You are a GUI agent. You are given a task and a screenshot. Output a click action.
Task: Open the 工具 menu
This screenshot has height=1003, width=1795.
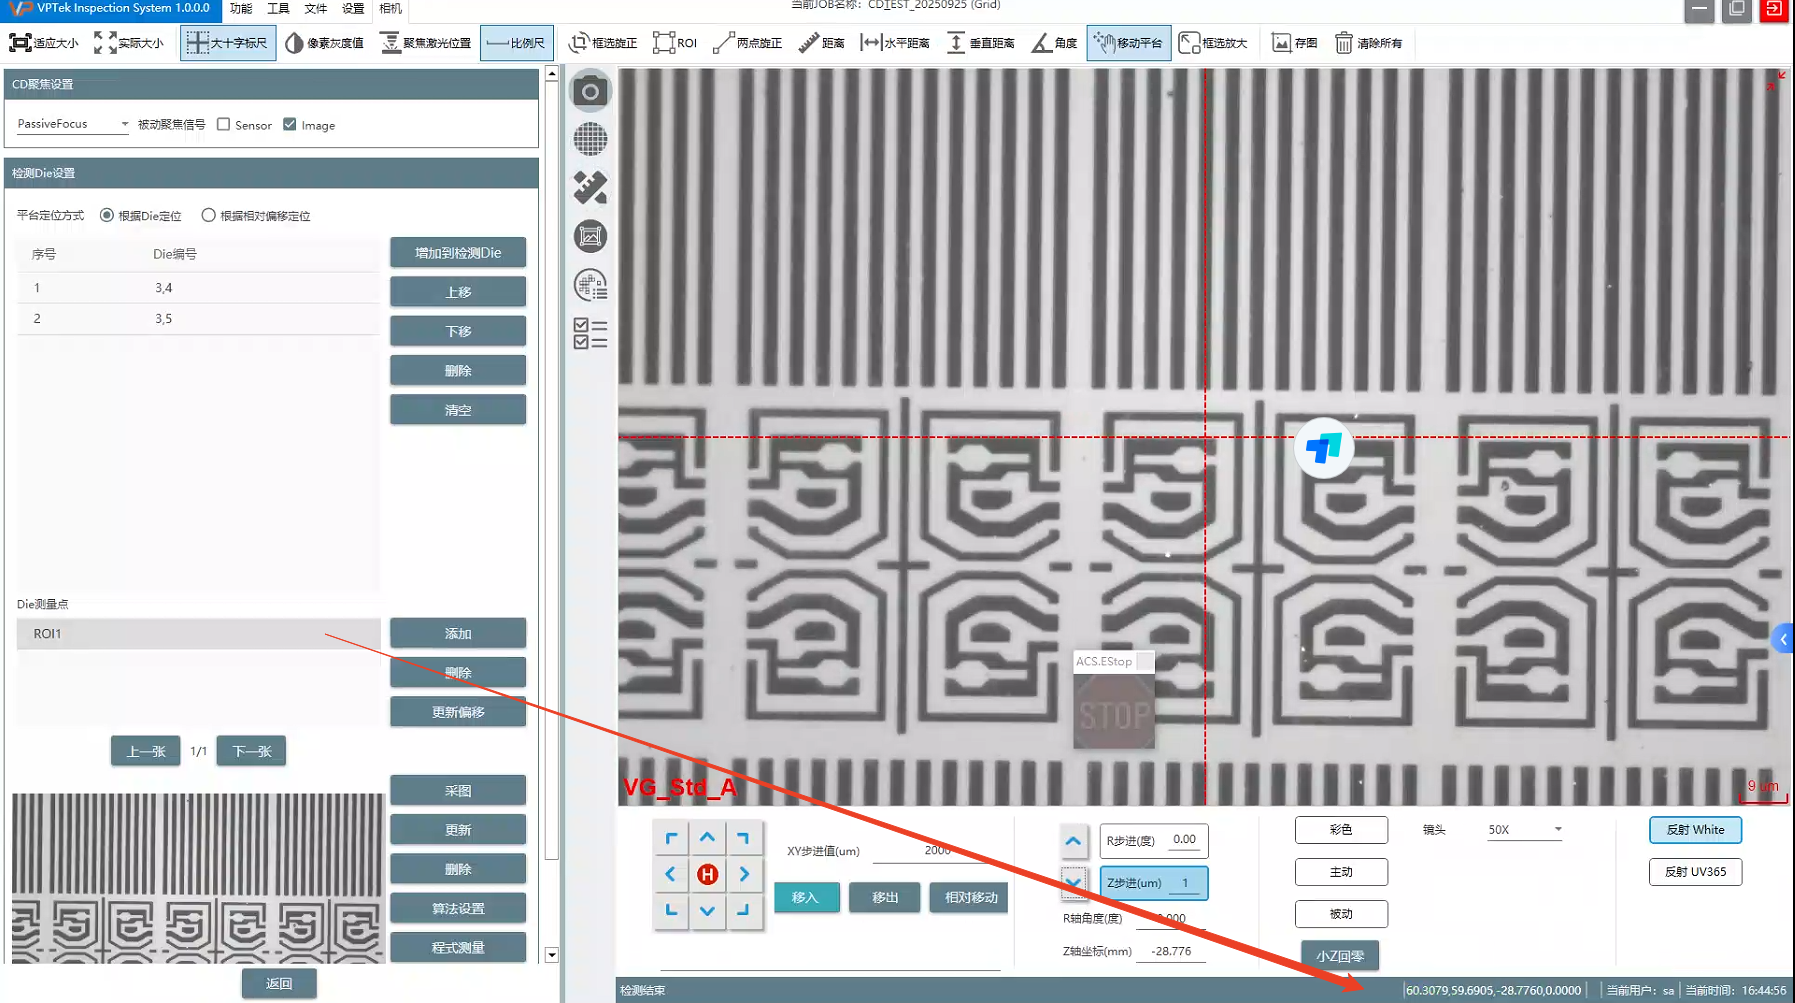click(x=278, y=9)
